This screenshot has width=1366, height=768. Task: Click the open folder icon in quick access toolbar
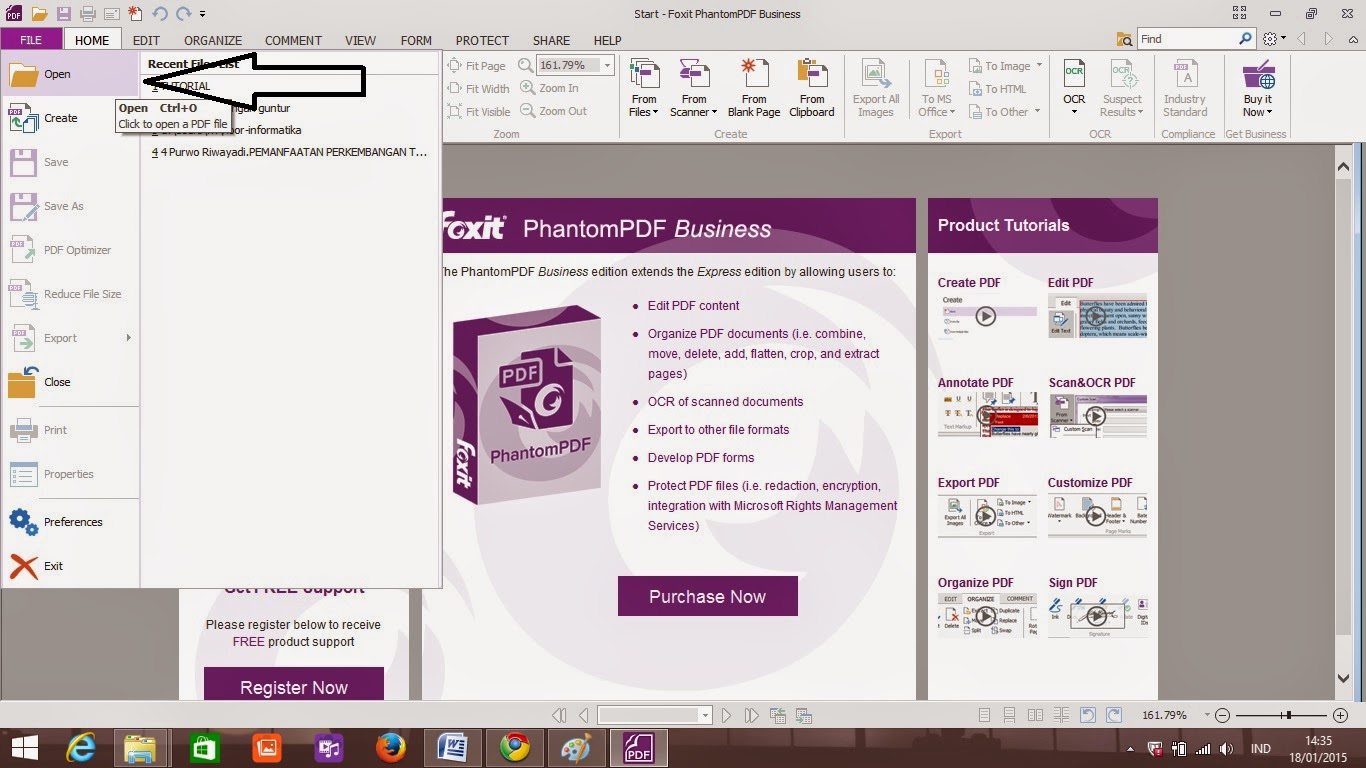[x=39, y=14]
